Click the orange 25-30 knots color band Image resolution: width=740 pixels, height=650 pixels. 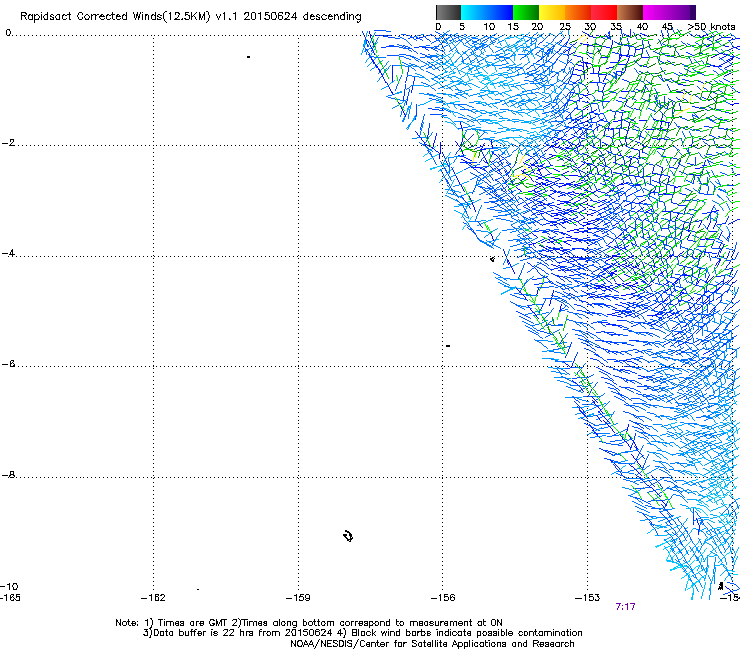coord(578,12)
